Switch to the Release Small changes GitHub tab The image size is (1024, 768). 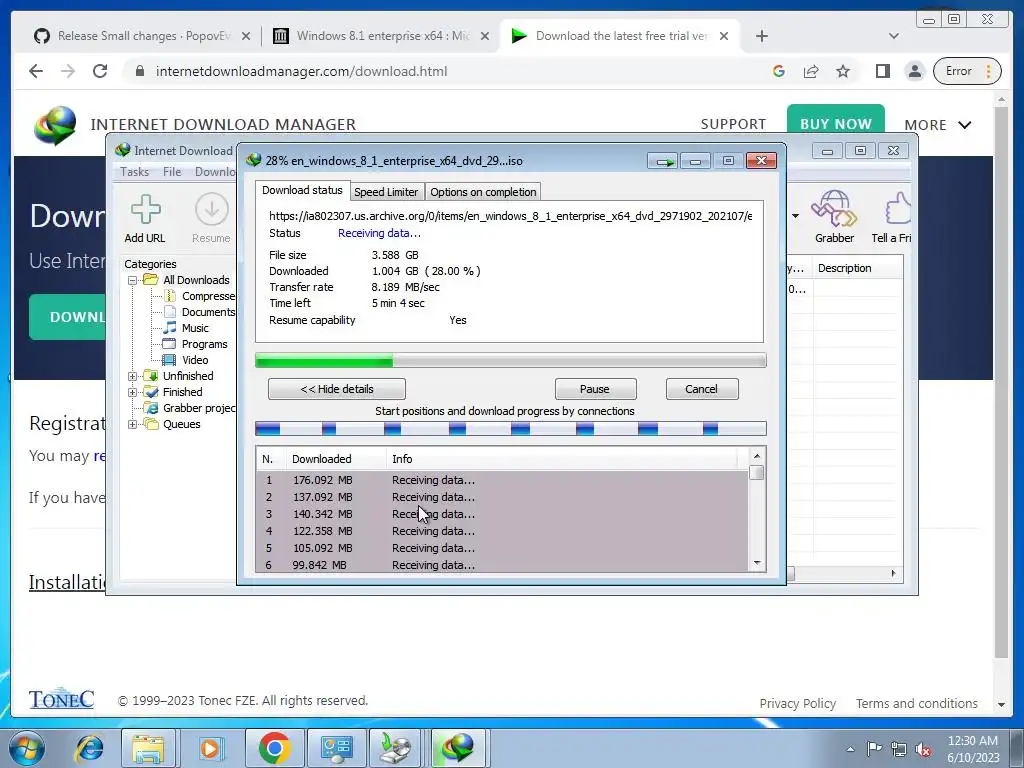(142, 36)
